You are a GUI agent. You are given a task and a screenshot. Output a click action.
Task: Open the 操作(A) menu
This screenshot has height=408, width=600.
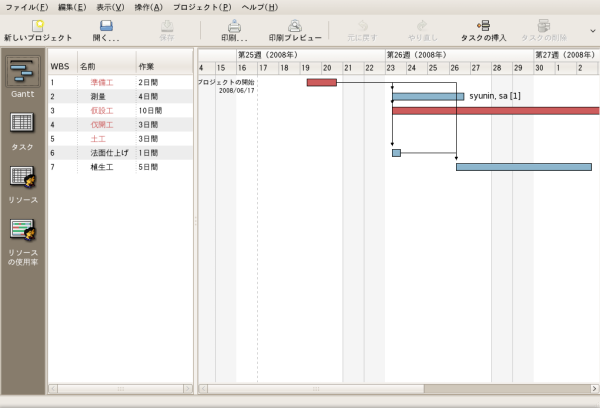[x=148, y=7]
